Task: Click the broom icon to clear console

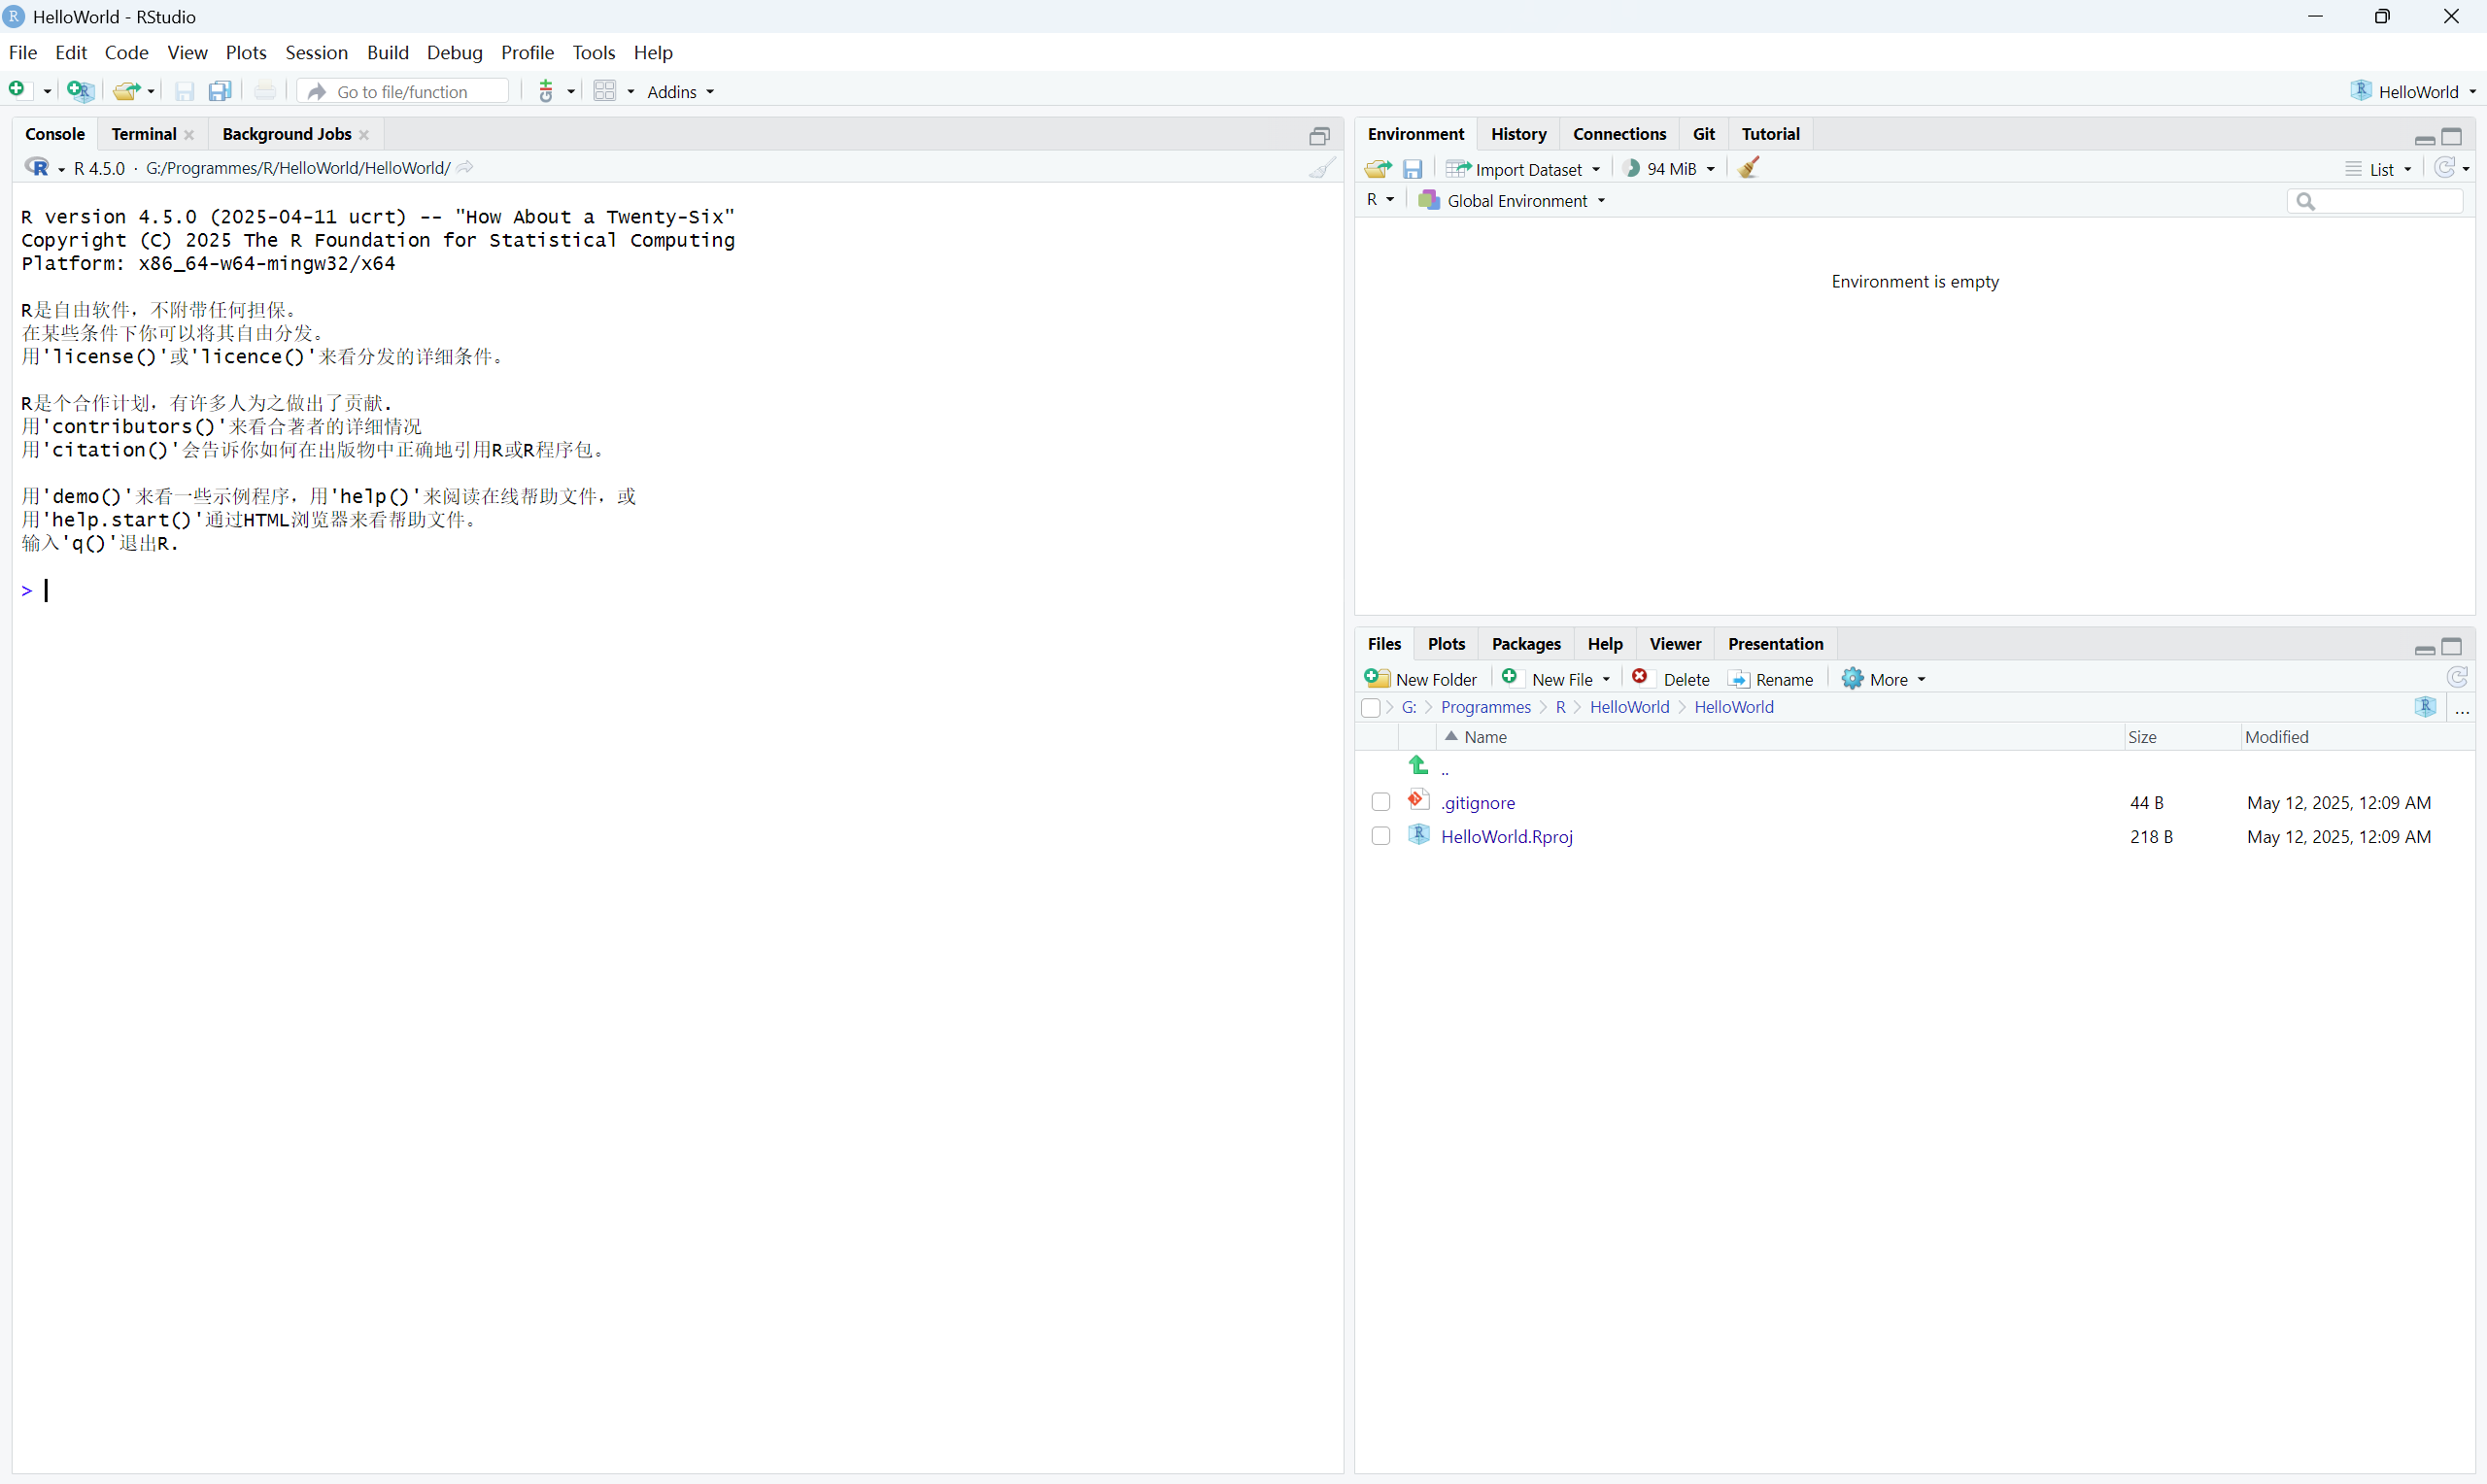Action: coord(1322,168)
